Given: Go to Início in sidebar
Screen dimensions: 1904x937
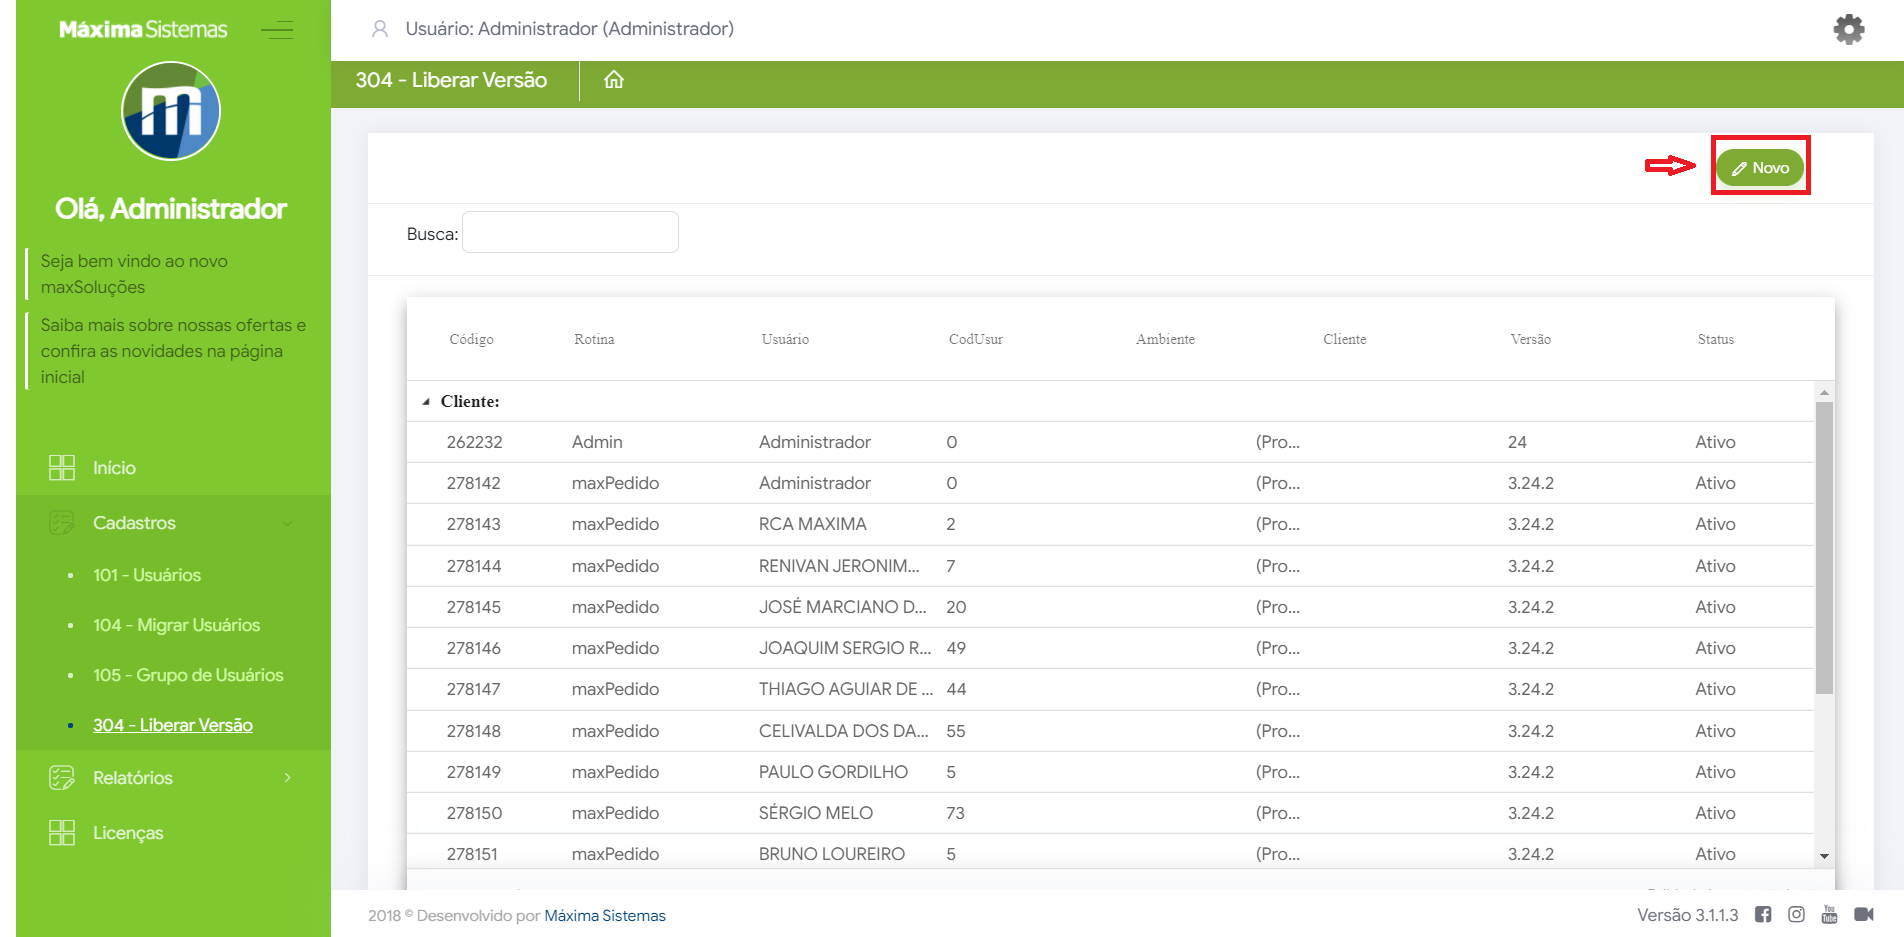Looking at the screenshot, I should [x=114, y=468].
